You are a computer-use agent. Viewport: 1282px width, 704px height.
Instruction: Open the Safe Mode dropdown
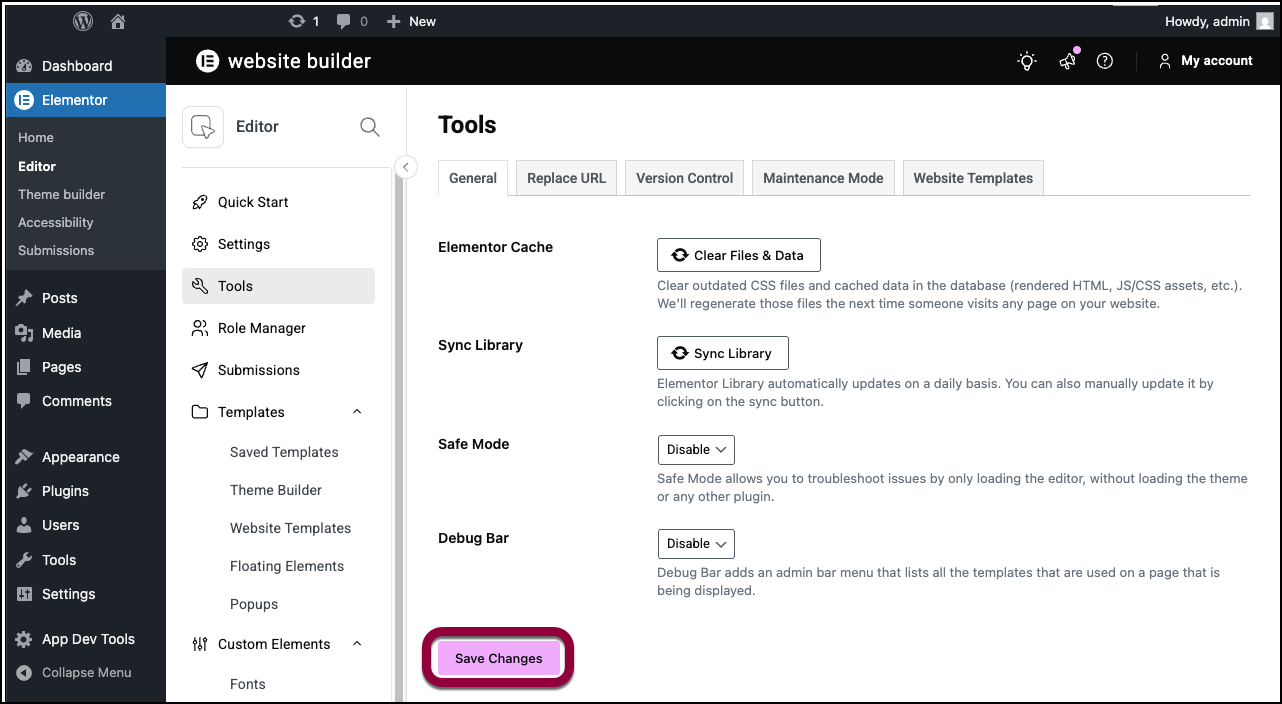click(x=696, y=450)
